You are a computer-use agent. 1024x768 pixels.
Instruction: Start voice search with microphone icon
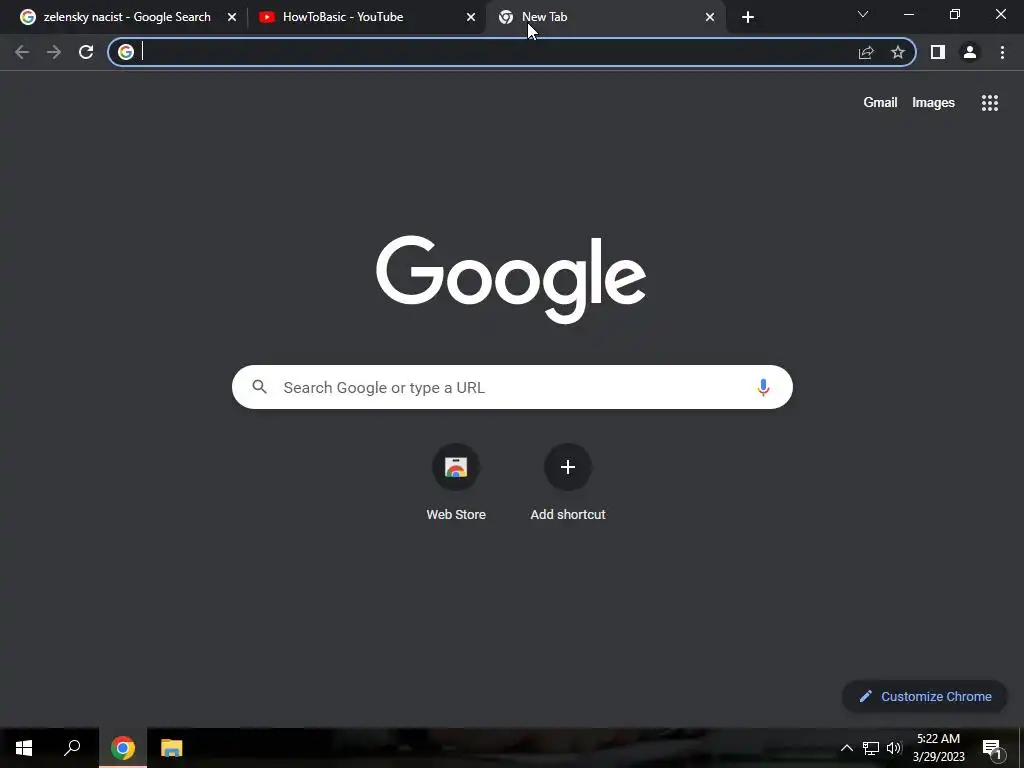763,387
